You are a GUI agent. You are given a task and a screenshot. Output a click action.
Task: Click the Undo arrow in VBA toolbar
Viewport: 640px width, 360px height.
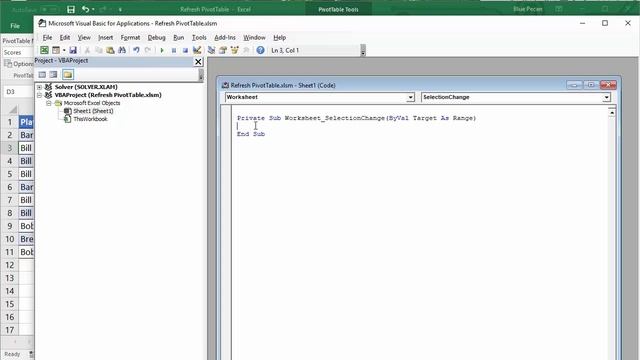[x=136, y=50]
